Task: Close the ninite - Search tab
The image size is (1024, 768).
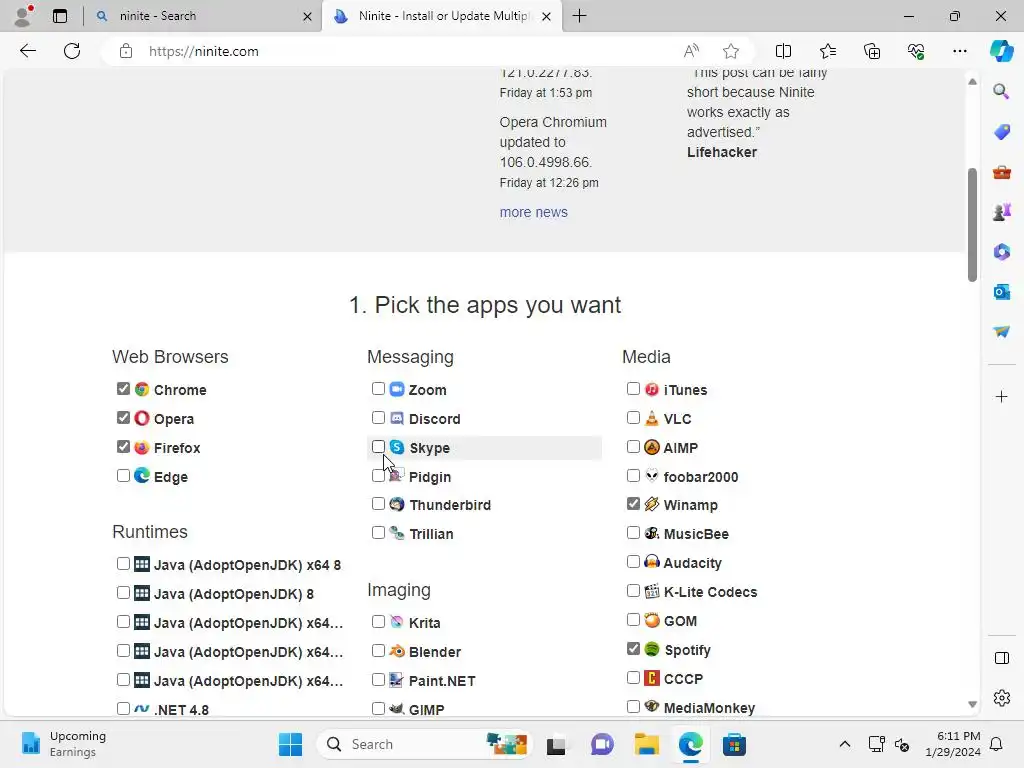Action: [307, 16]
